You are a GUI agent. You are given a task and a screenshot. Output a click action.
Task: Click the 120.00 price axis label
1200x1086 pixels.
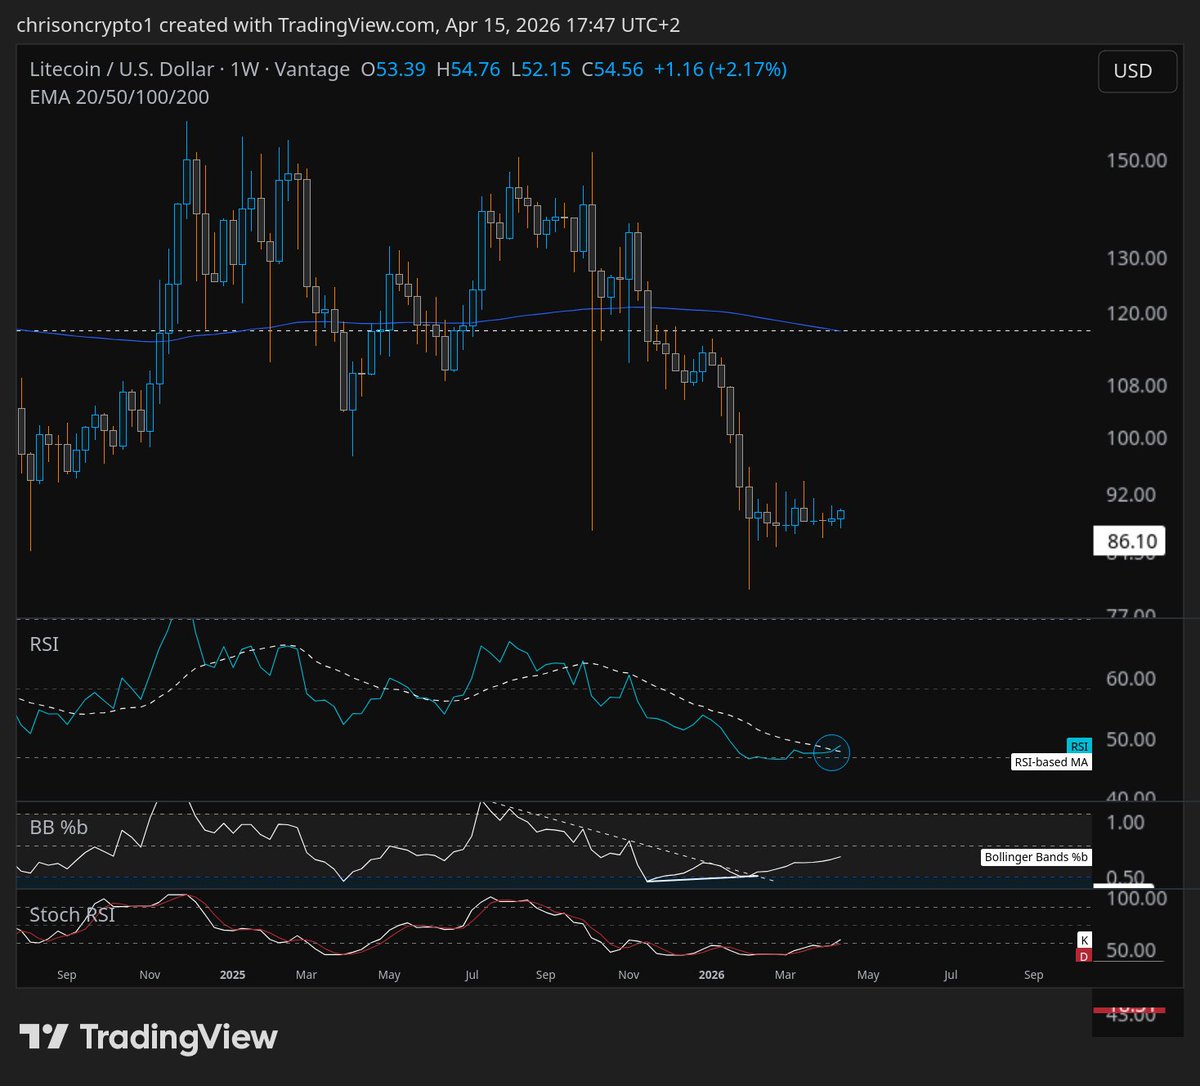tap(1135, 313)
